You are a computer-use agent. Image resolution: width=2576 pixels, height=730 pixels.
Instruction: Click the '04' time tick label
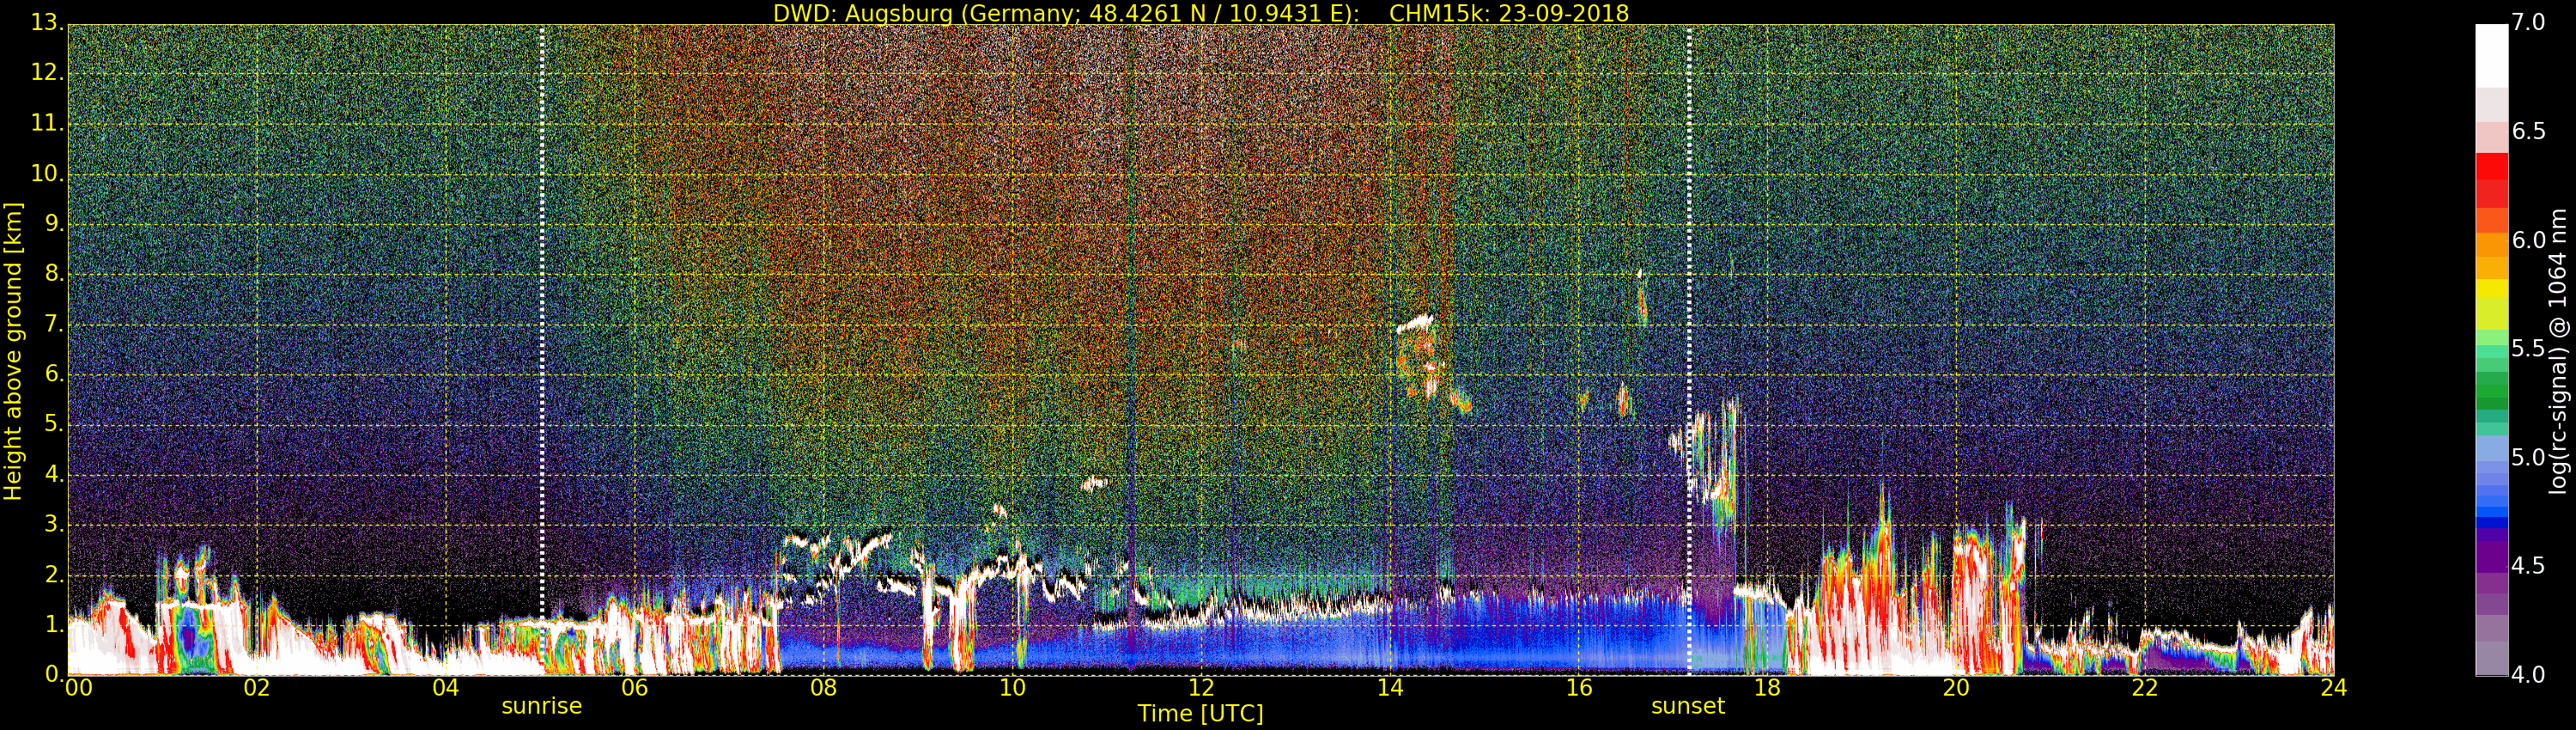(446, 687)
